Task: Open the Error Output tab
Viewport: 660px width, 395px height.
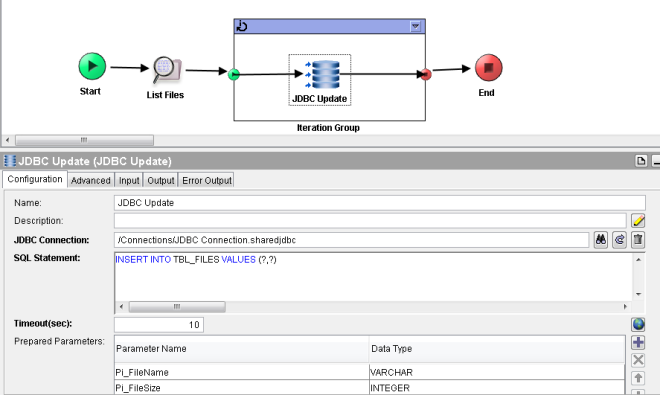Action: pyautogui.click(x=207, y=180)
